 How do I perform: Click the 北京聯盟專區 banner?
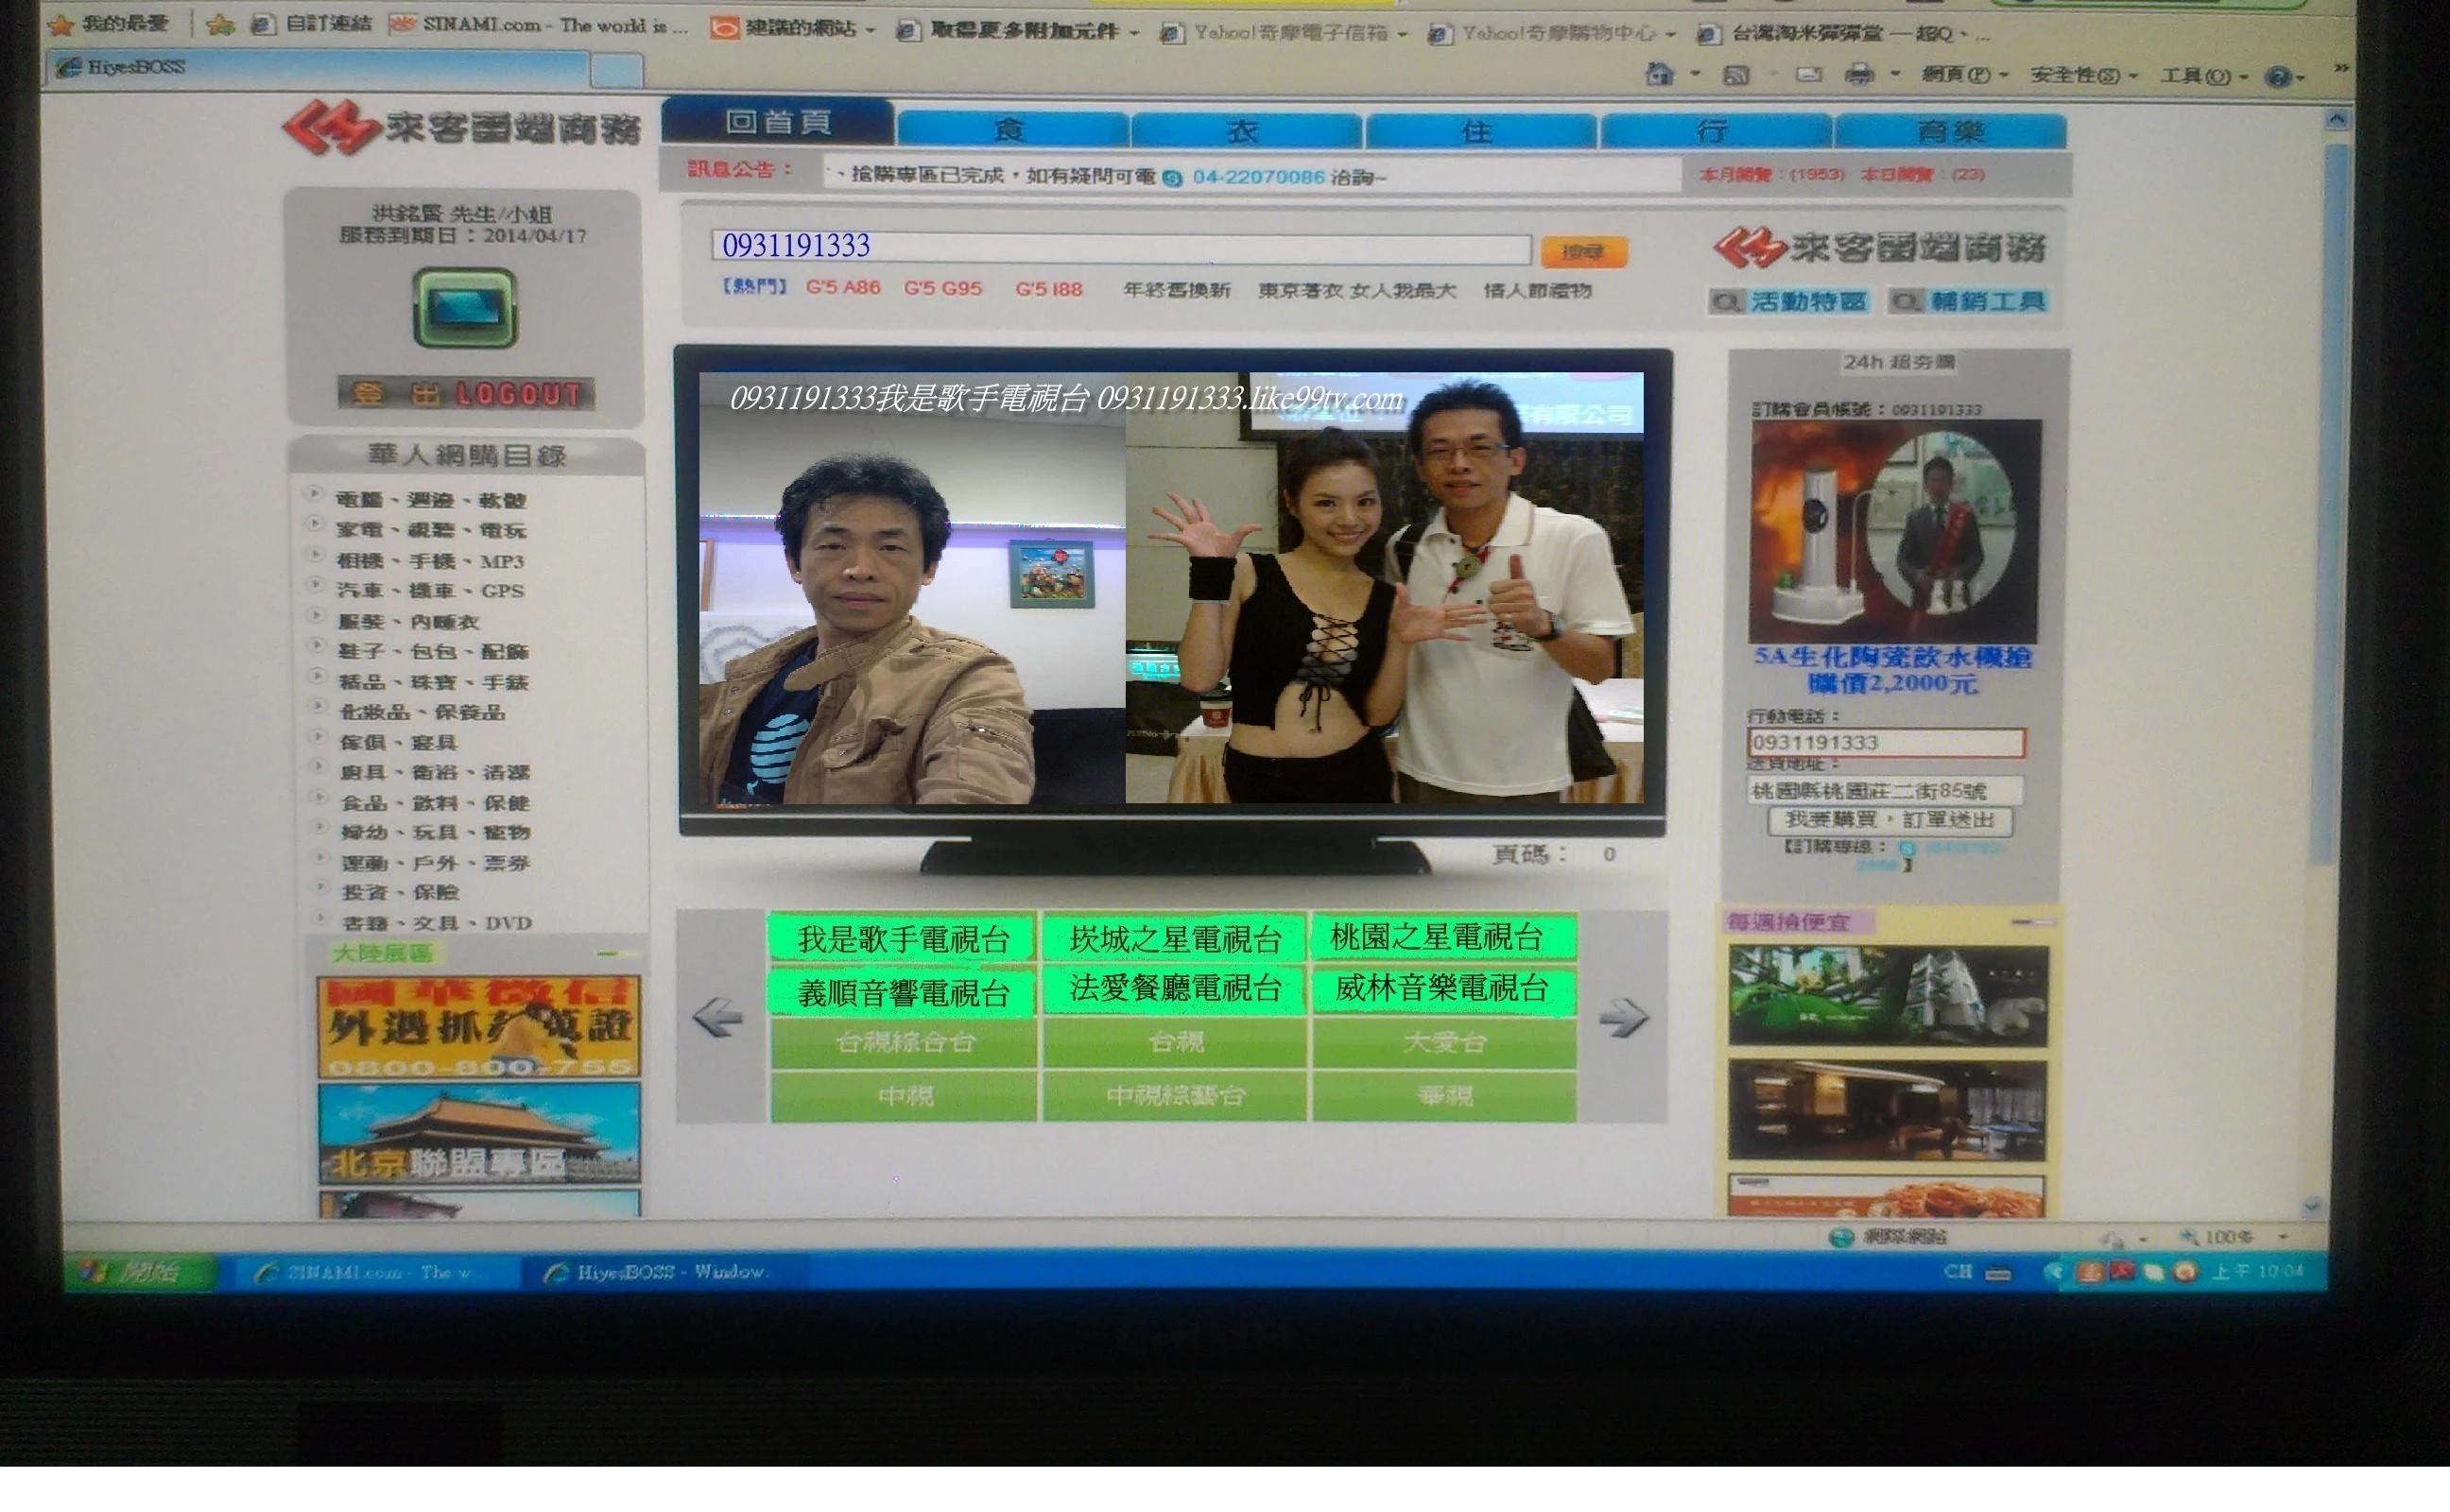click(479, 1135)
